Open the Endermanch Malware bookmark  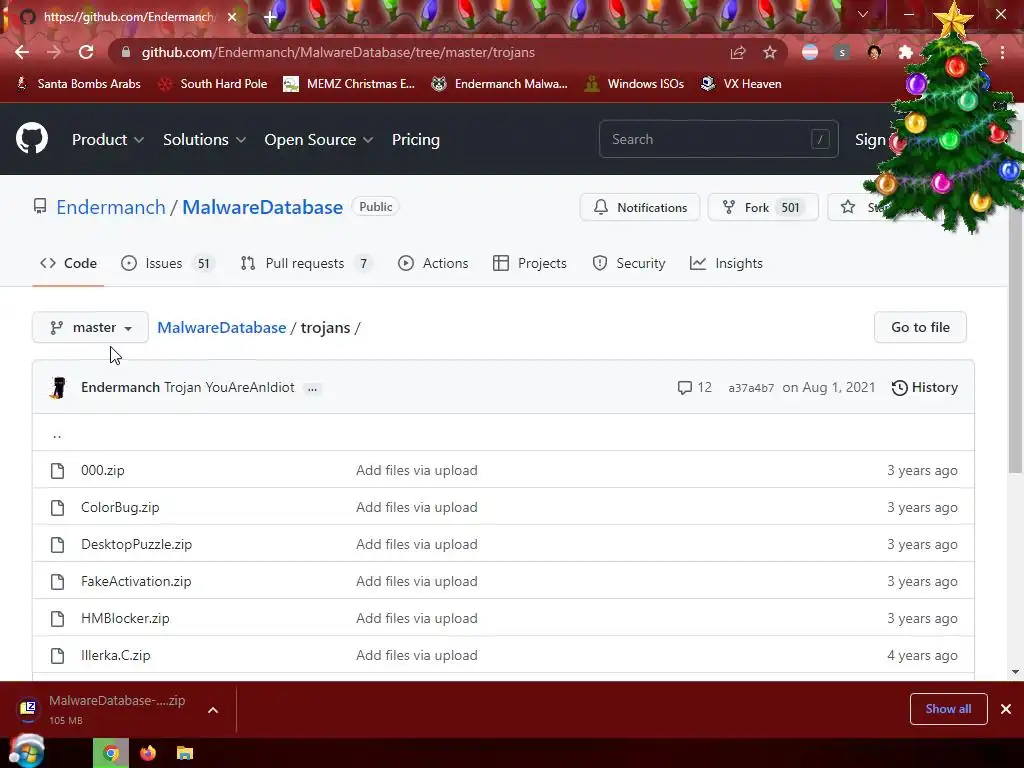click(x=500, y=84)
